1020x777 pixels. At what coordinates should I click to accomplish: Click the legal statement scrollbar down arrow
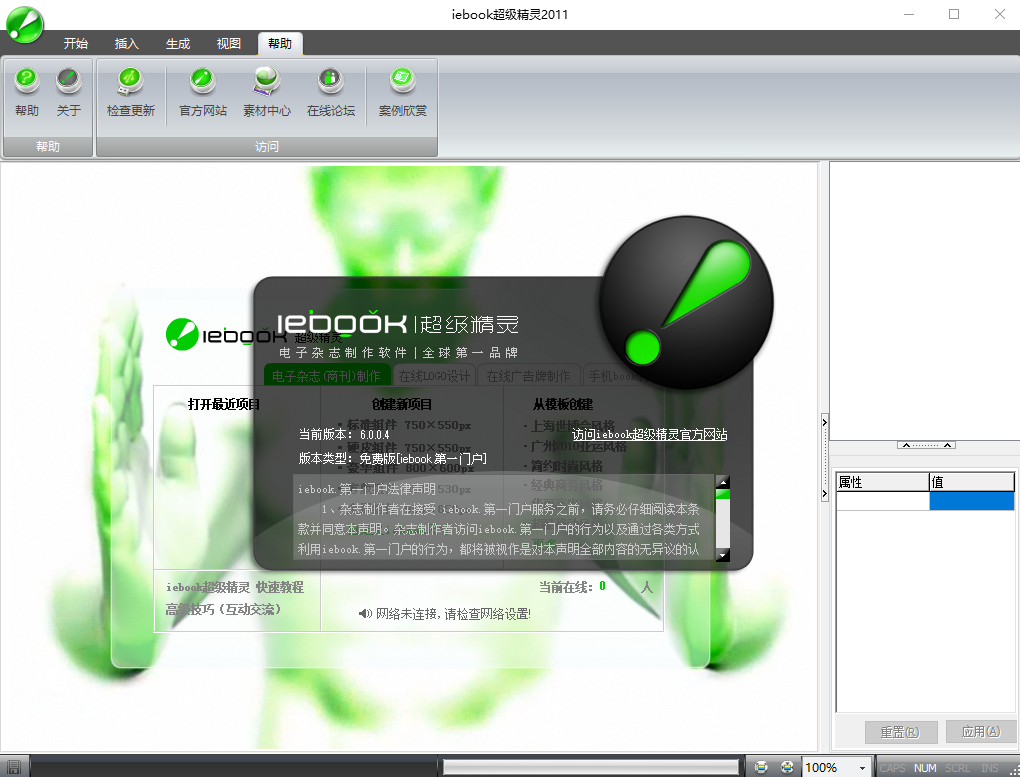click(723, 555)
